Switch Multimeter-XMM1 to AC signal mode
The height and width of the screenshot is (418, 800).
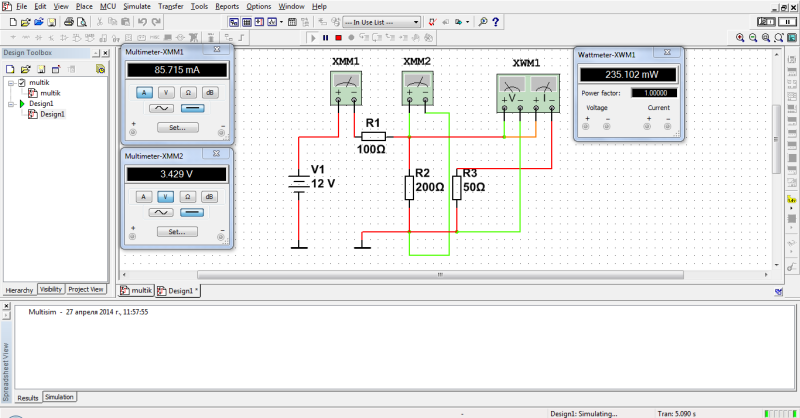pyautogui.click(x=161, y=108)
